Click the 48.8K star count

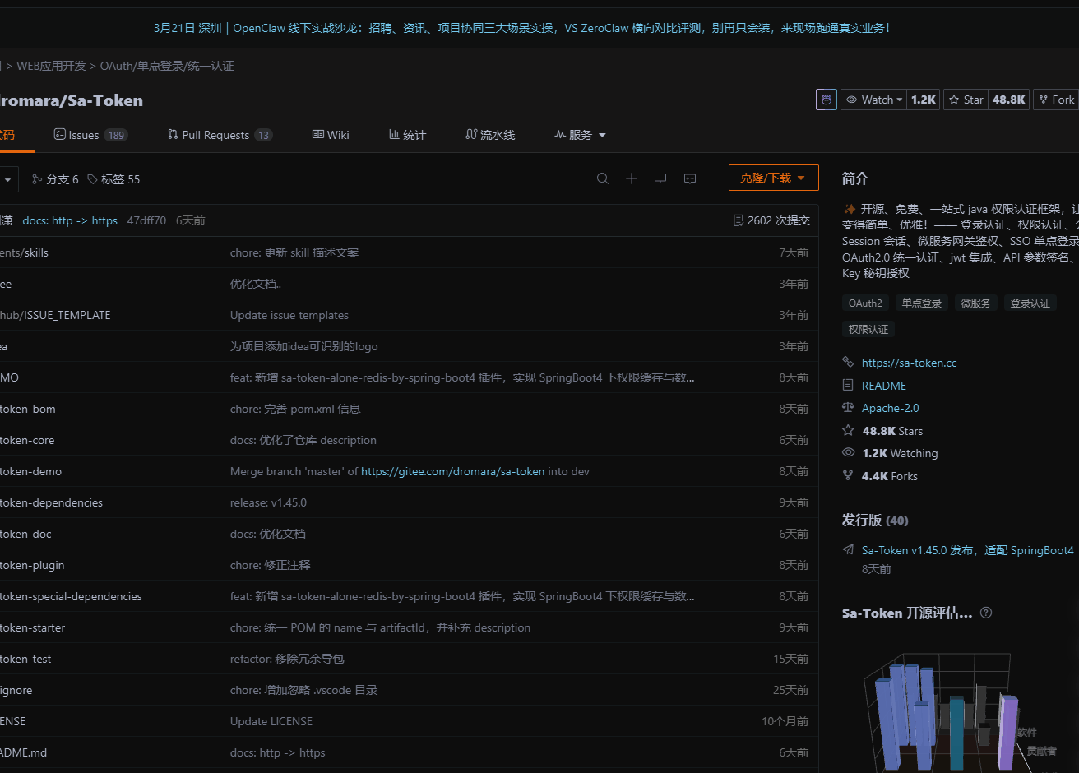click(x=1009, y=100)
